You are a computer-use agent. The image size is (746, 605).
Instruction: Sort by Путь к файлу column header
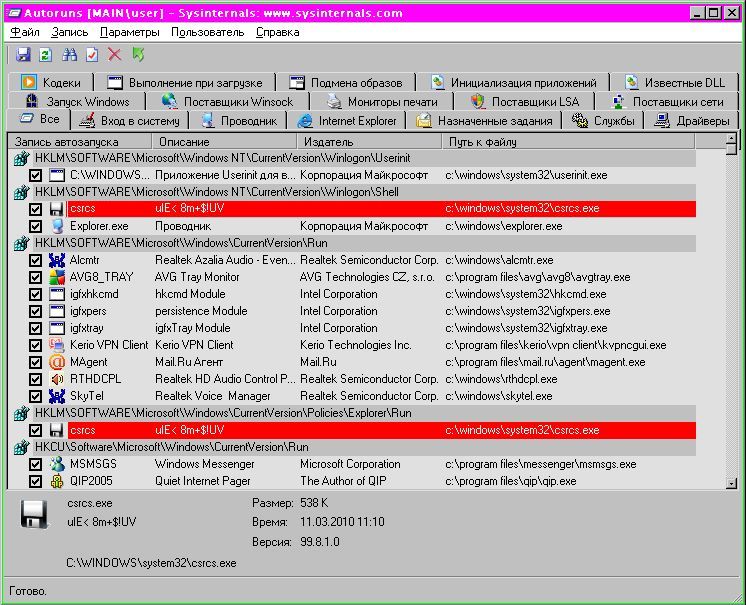(x=569, y=142)
